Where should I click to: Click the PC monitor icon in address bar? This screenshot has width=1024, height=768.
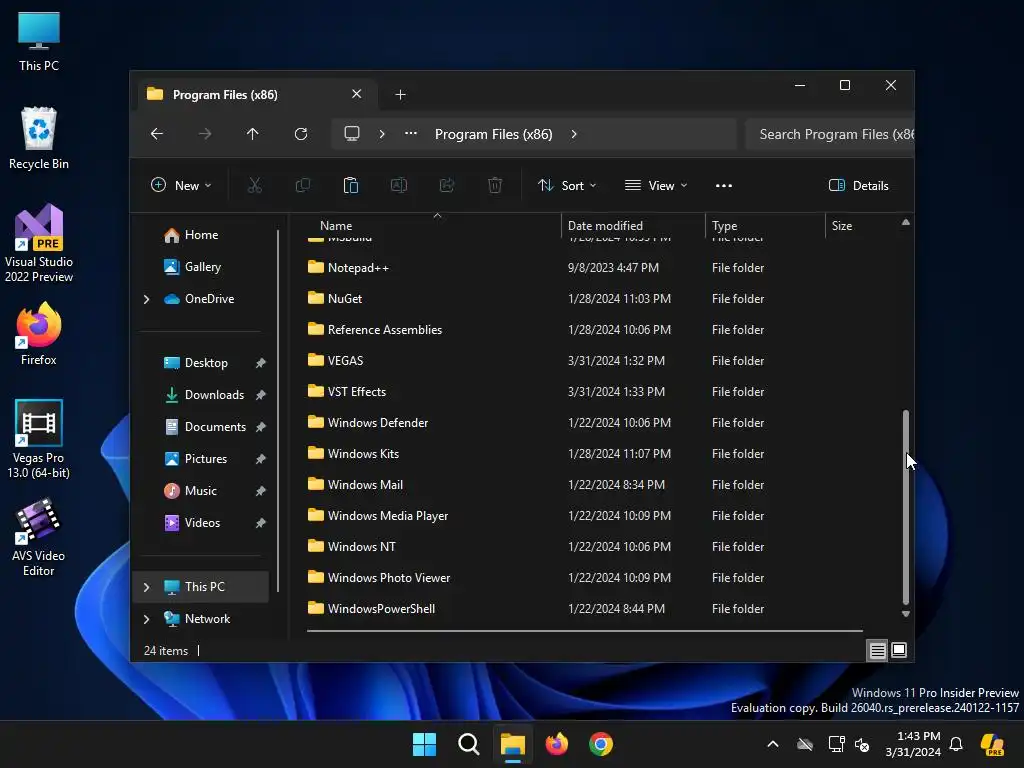[x=352, y=134]
